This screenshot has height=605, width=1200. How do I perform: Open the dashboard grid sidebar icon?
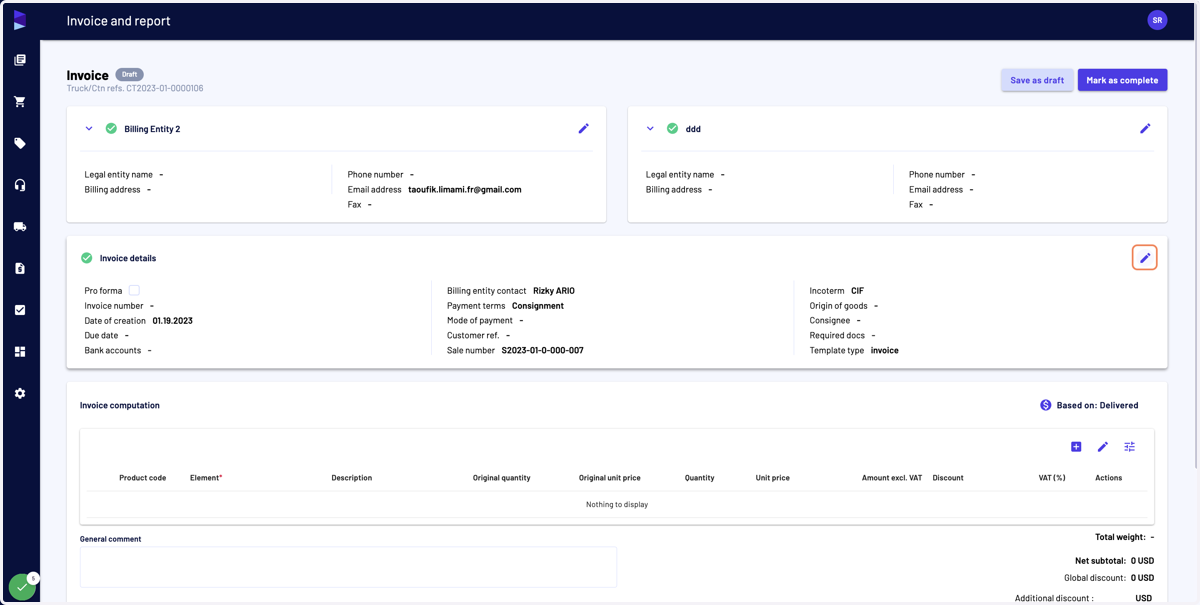pos(20,352)
